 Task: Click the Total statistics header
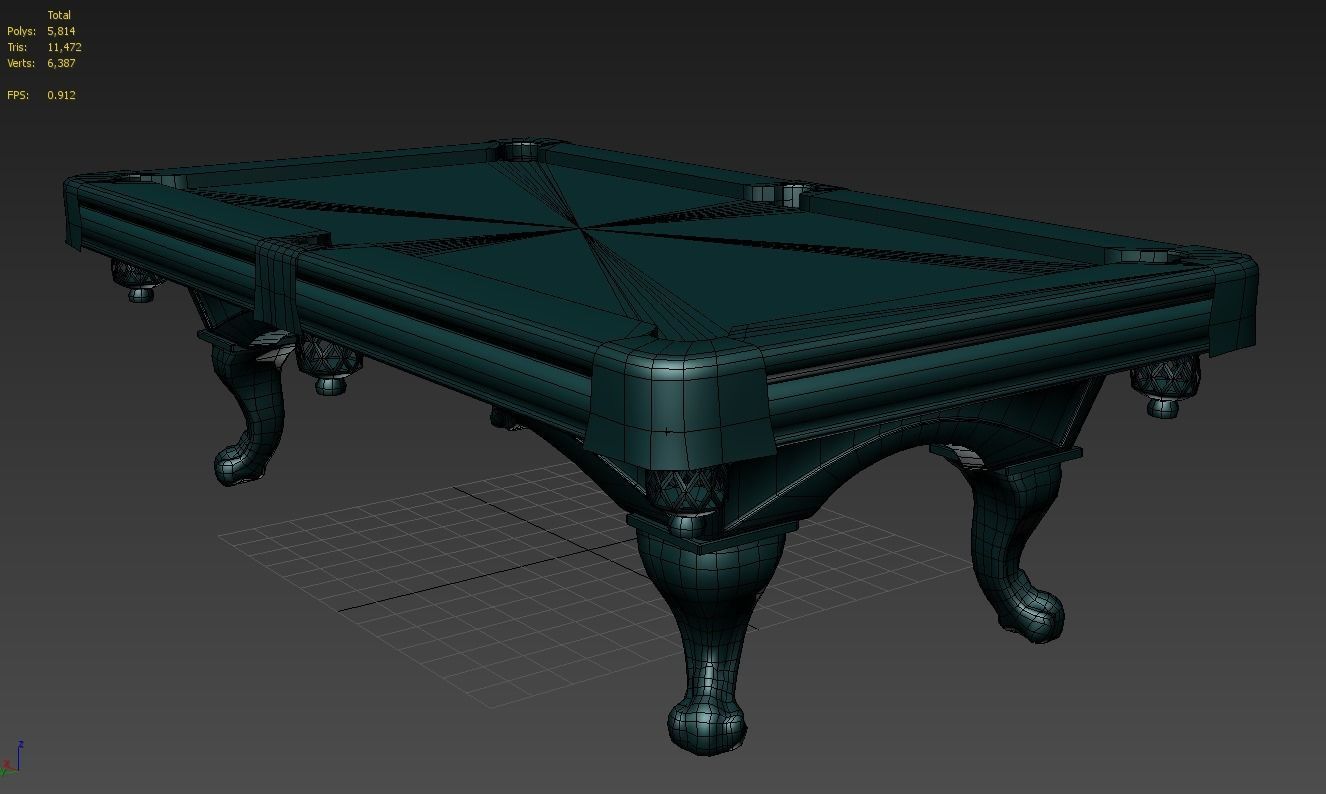(x=59, y=15)
